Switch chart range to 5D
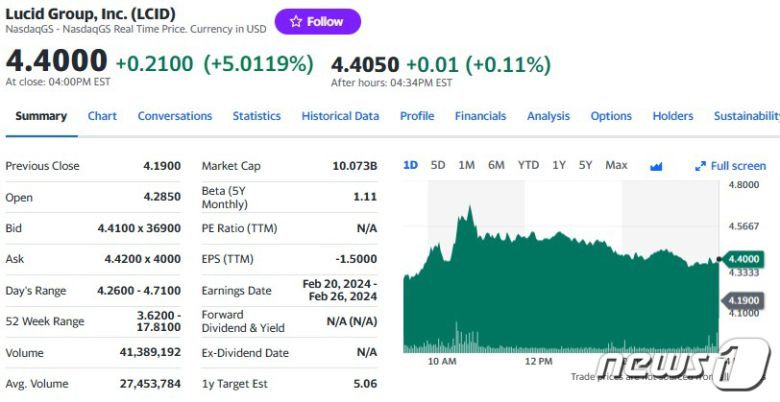Viewport: 780px width, 402px height. pos(438,165)
